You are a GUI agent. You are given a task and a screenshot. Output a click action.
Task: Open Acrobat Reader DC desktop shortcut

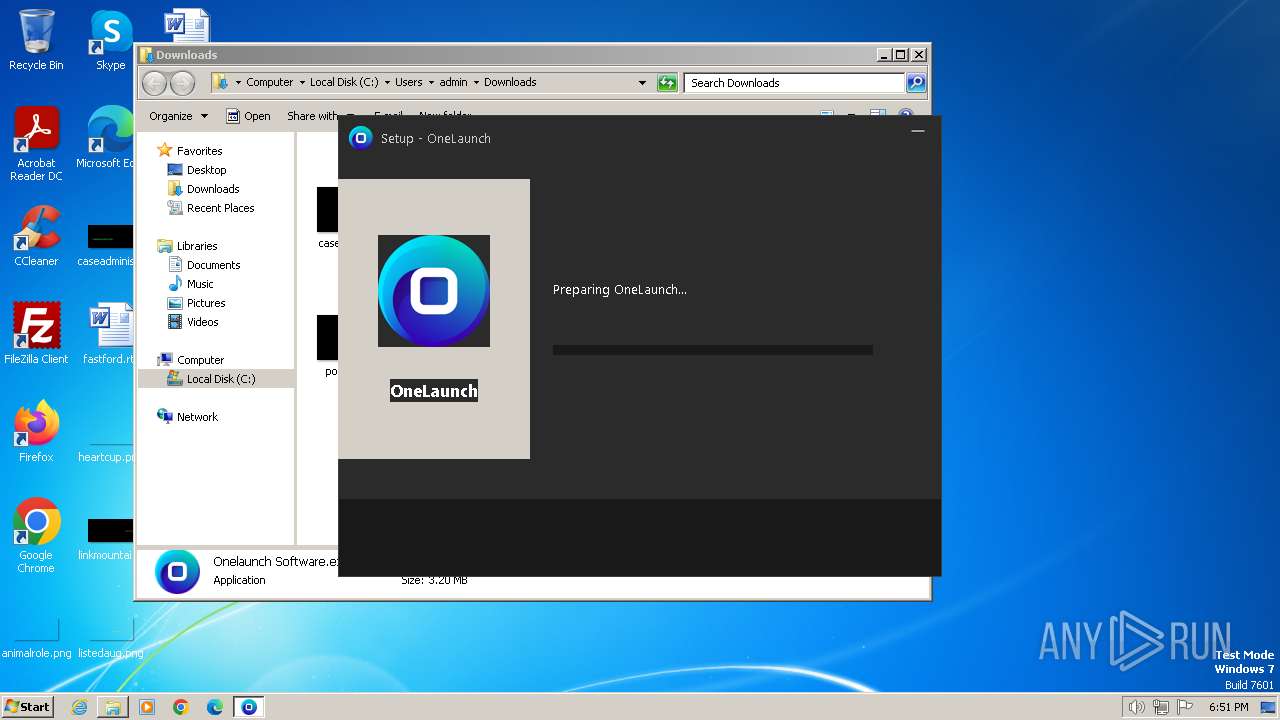(36, 144)
